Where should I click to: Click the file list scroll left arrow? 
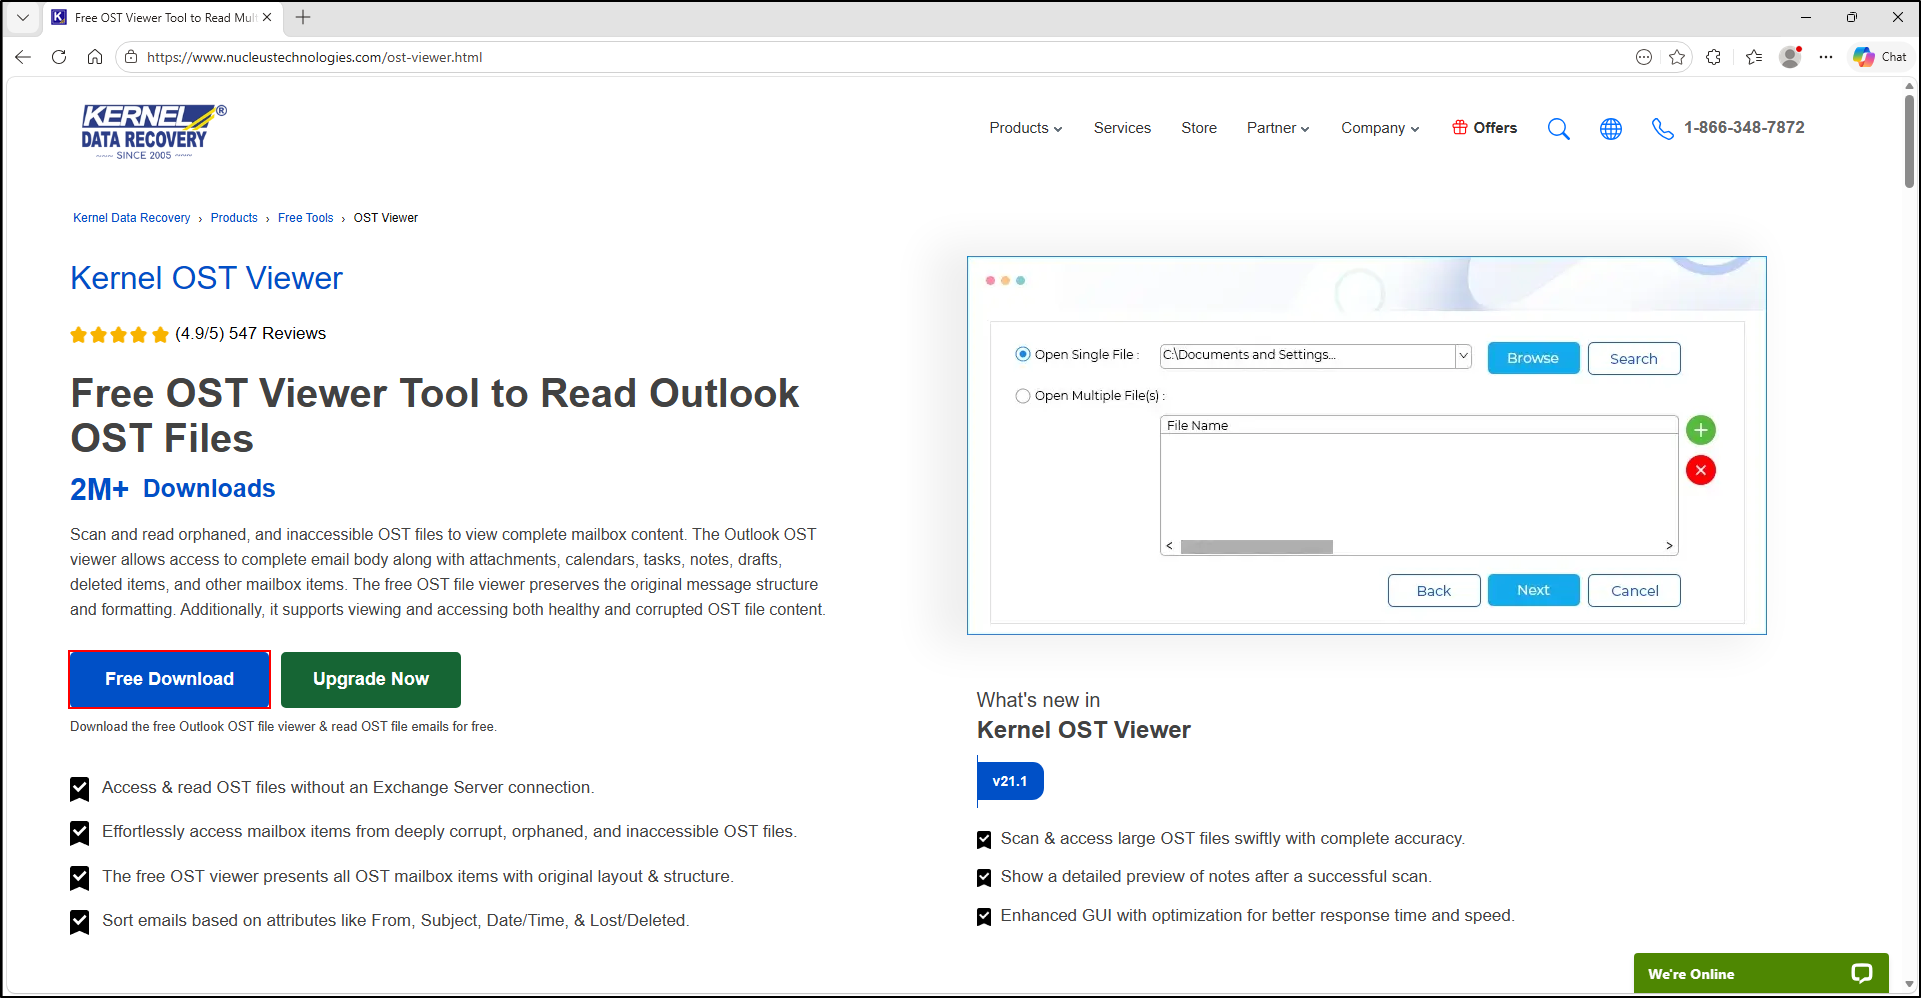point(1169,546)
